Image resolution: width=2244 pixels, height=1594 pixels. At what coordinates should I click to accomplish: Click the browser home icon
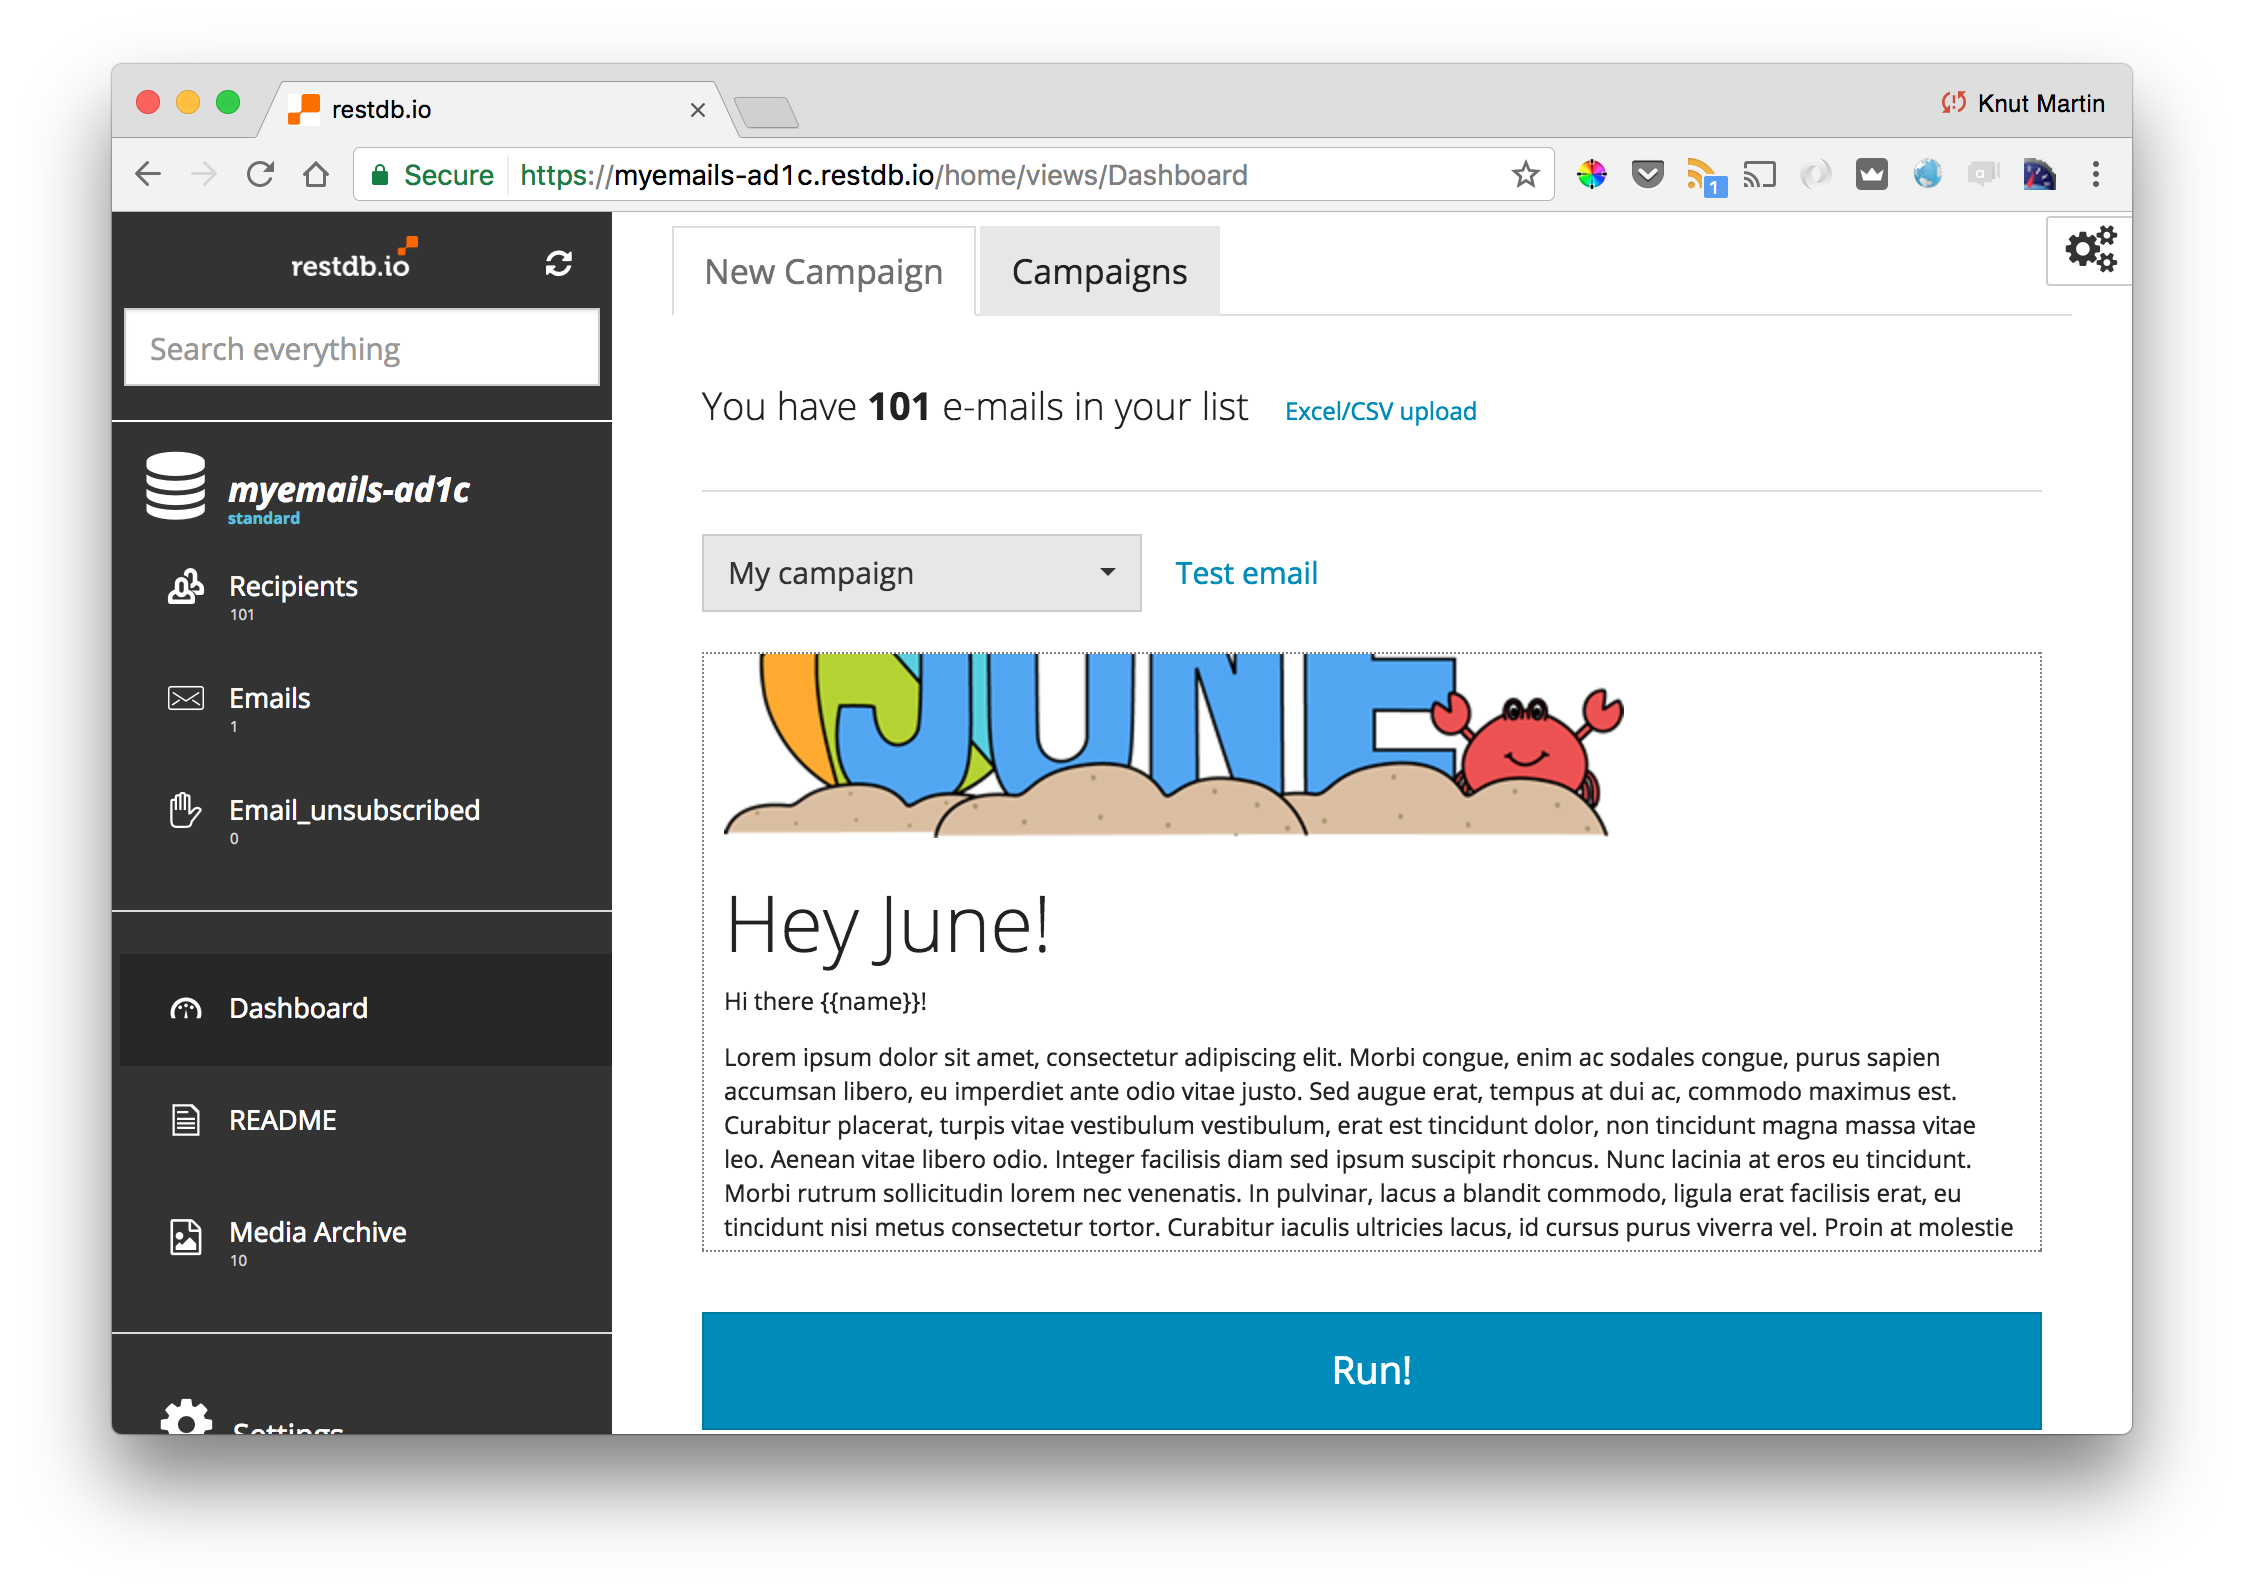click(x=316, y=175)
